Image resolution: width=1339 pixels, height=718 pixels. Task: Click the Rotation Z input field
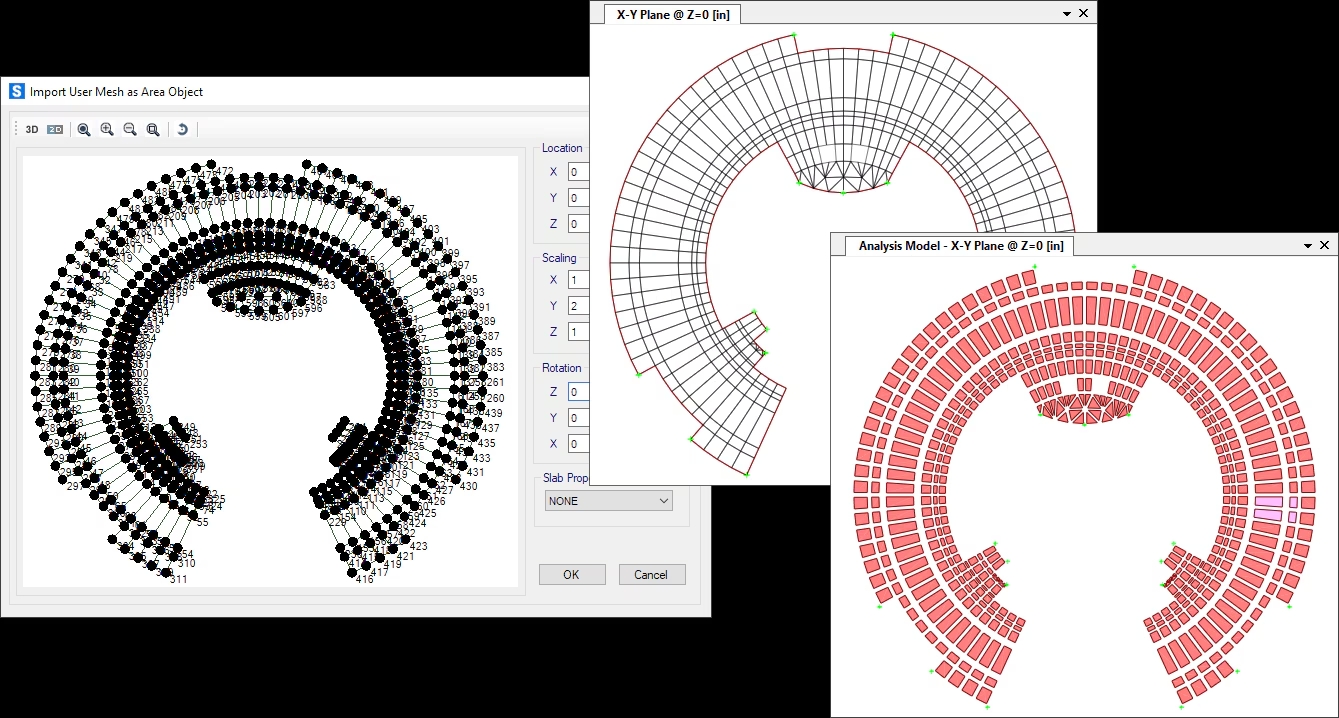pyautogui.click(x=579, y=392)
